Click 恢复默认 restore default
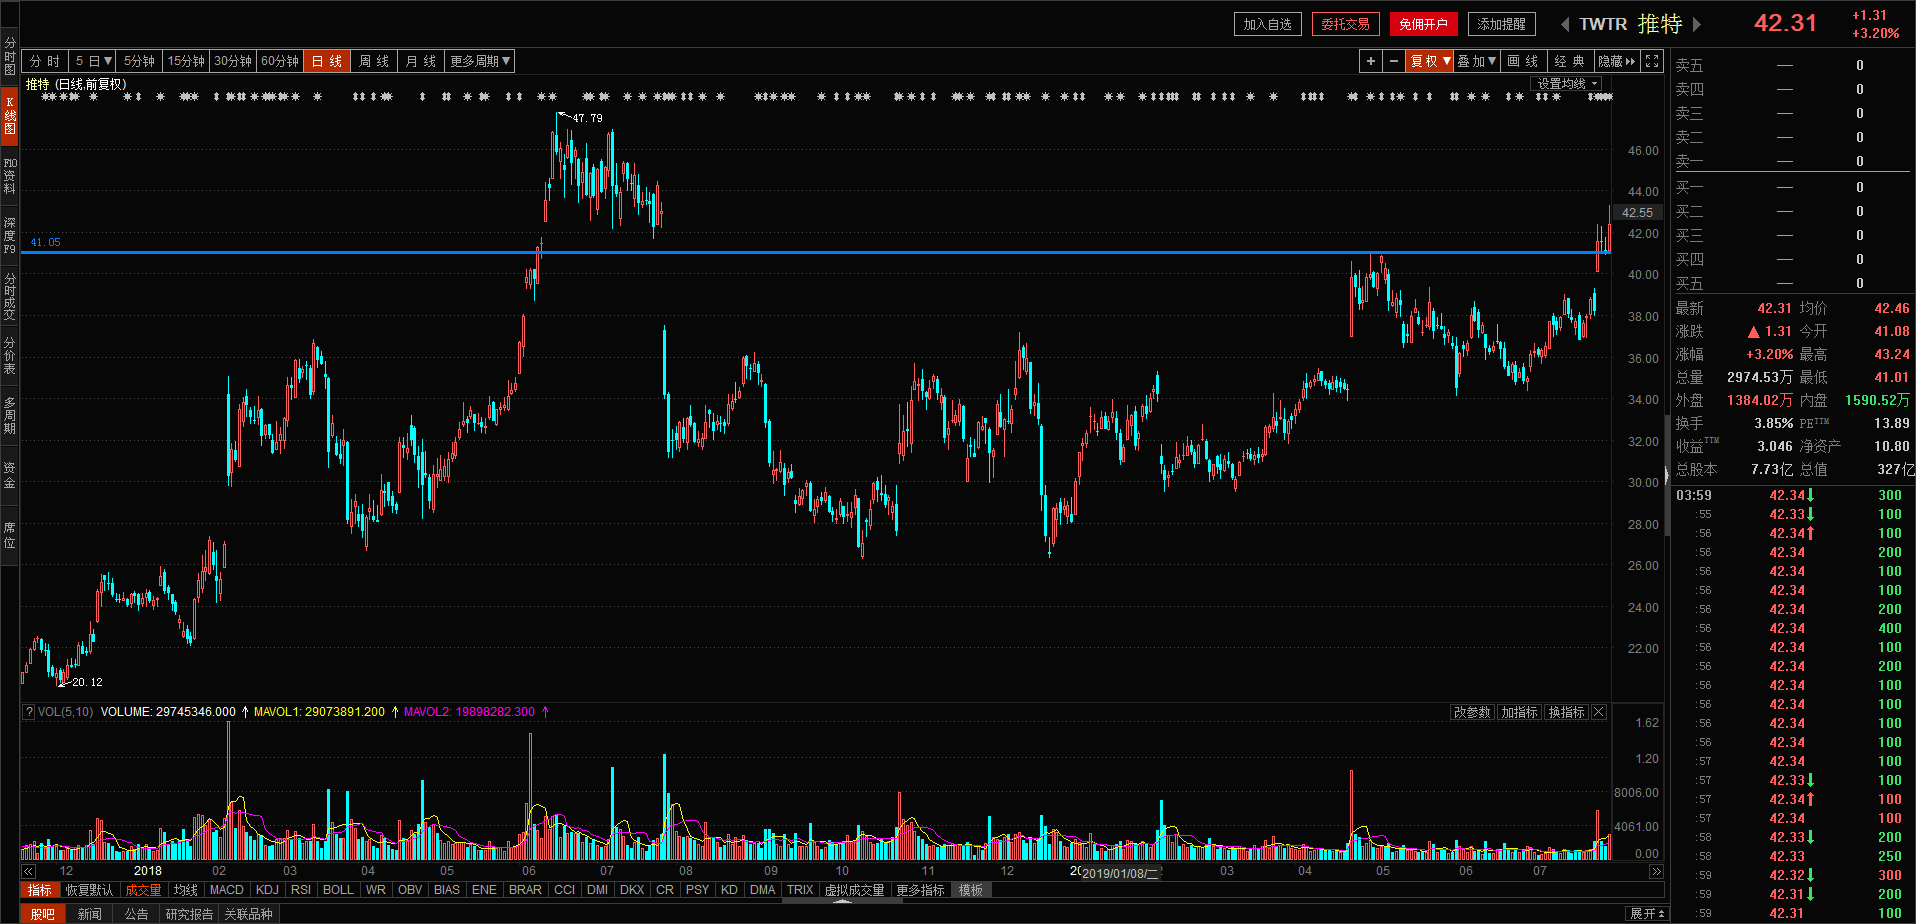Screen dimensions: 1916x924 (89, 890)
